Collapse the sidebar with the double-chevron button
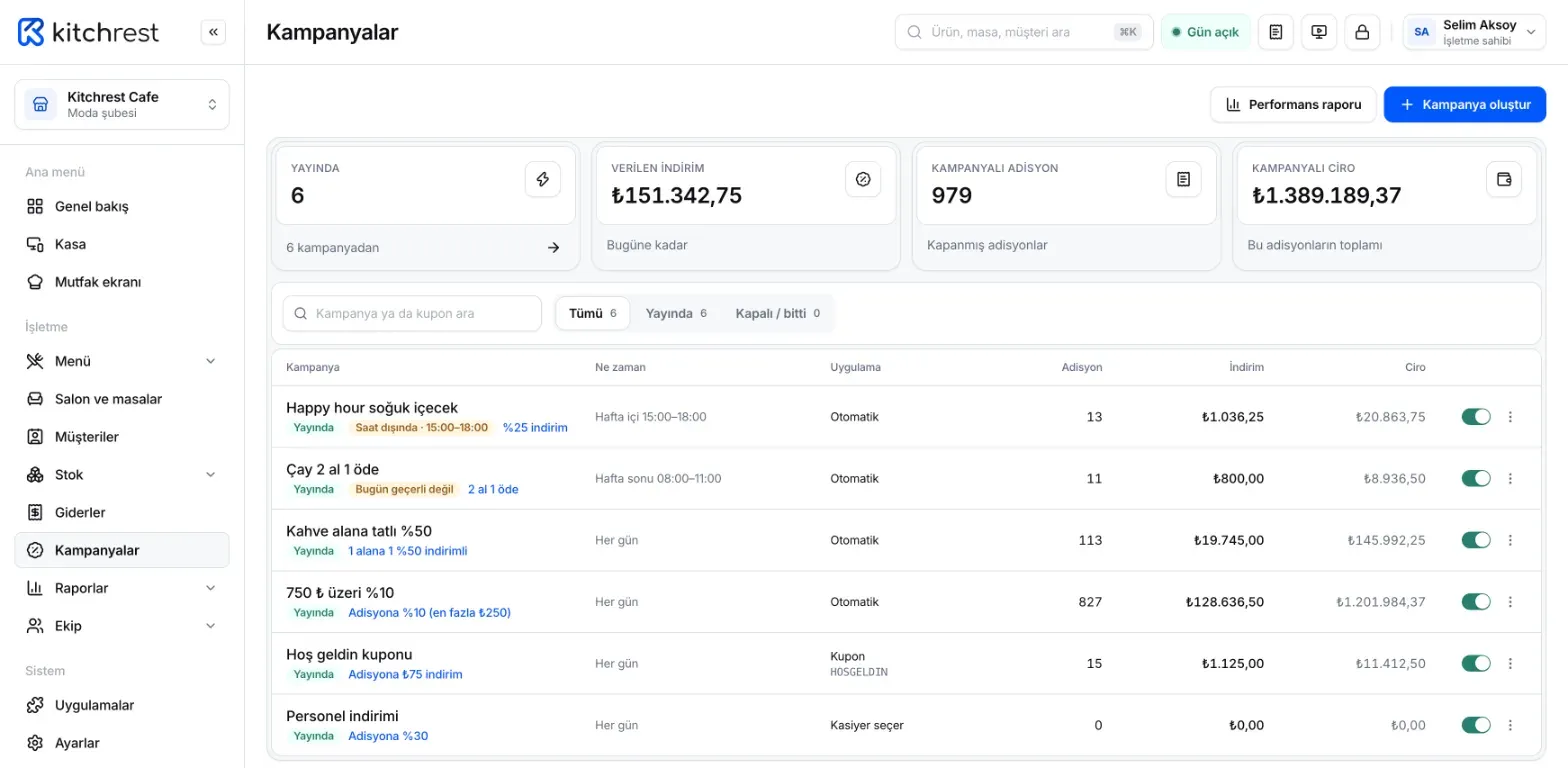Screen dimensions: 1568x768 pos(213,32)
